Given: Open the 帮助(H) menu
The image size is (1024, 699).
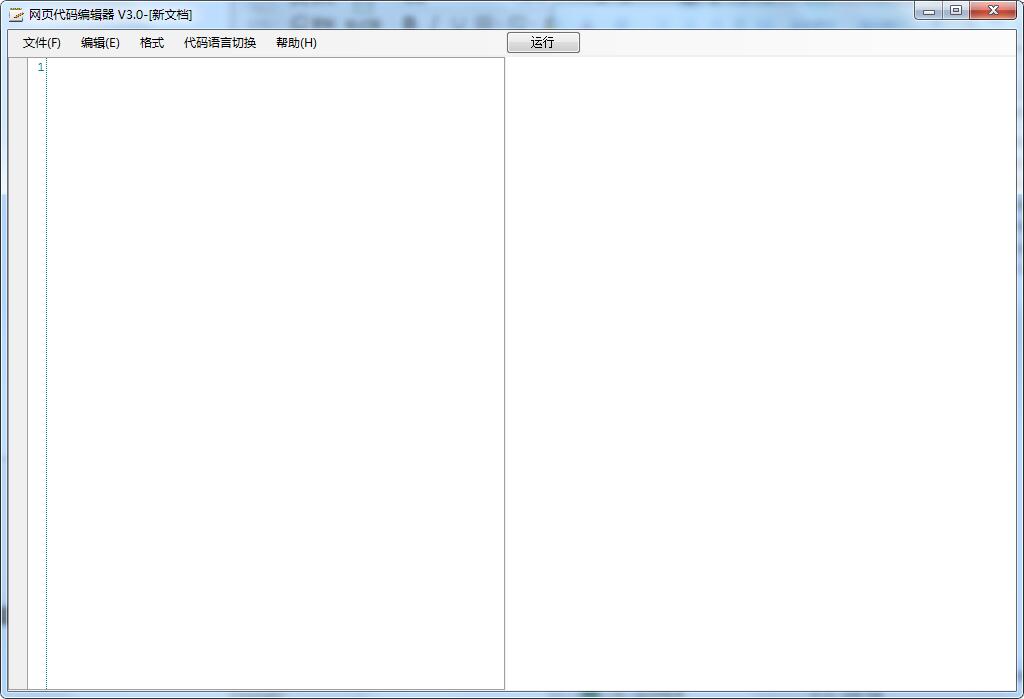Looking at the screenshot, I should (x=296, y=43).
